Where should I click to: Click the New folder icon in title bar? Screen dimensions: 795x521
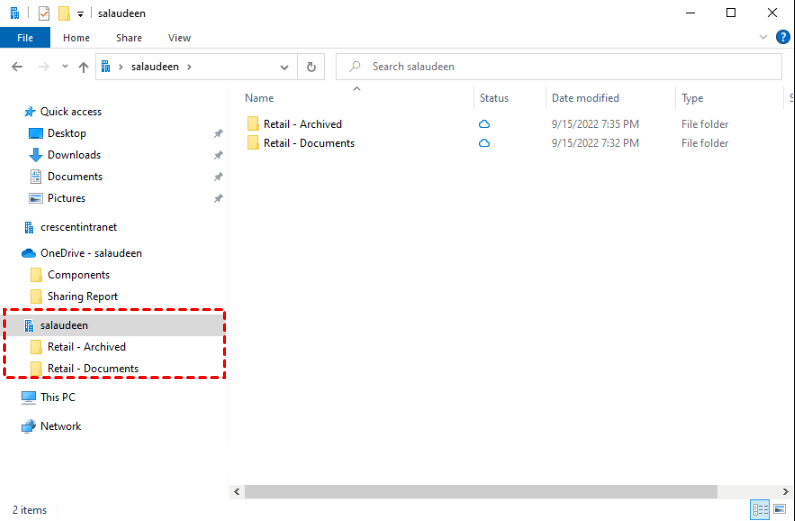pyautogui.click(x=64, y=13)
